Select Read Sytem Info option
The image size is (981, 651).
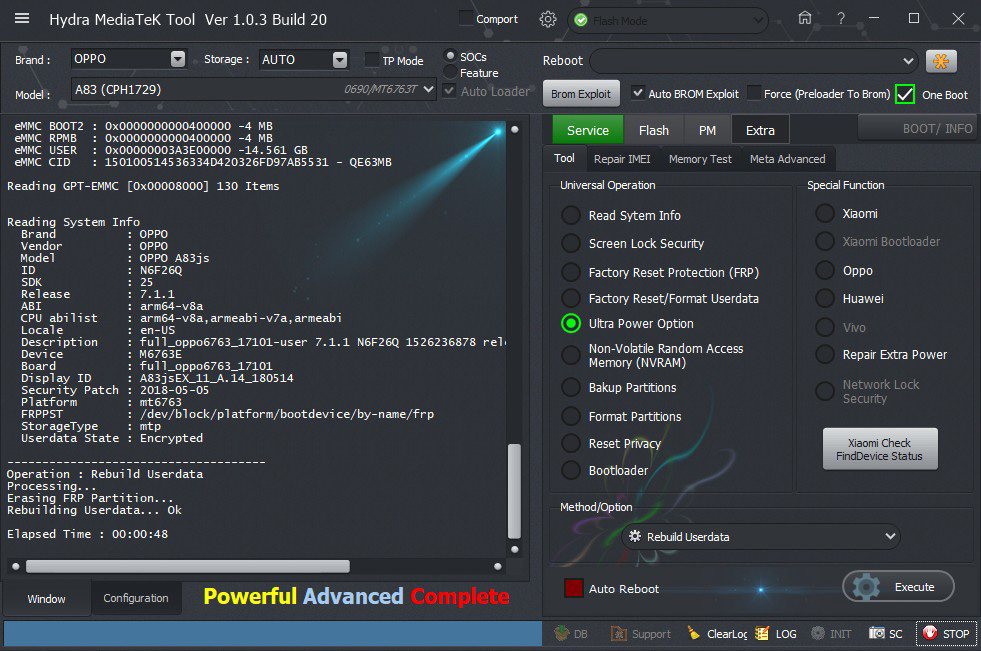tap(571, 215)
